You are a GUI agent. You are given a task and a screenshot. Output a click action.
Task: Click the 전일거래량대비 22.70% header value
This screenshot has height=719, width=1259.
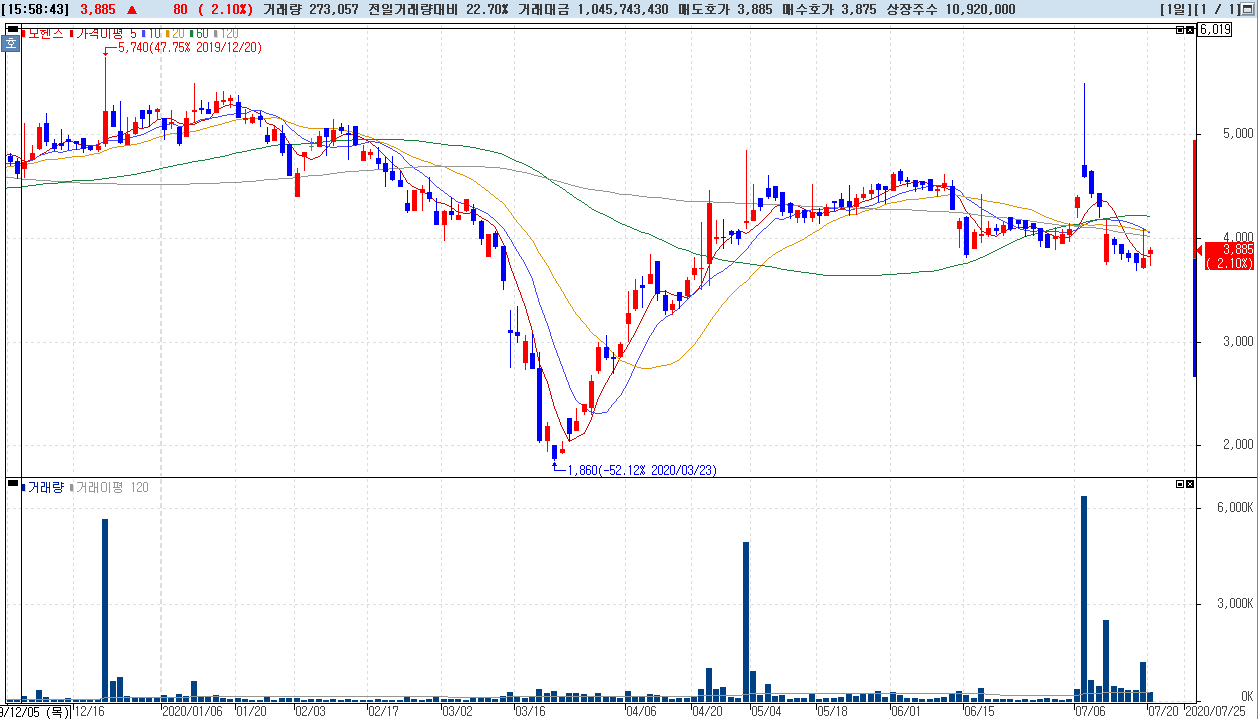coord(438,9)
